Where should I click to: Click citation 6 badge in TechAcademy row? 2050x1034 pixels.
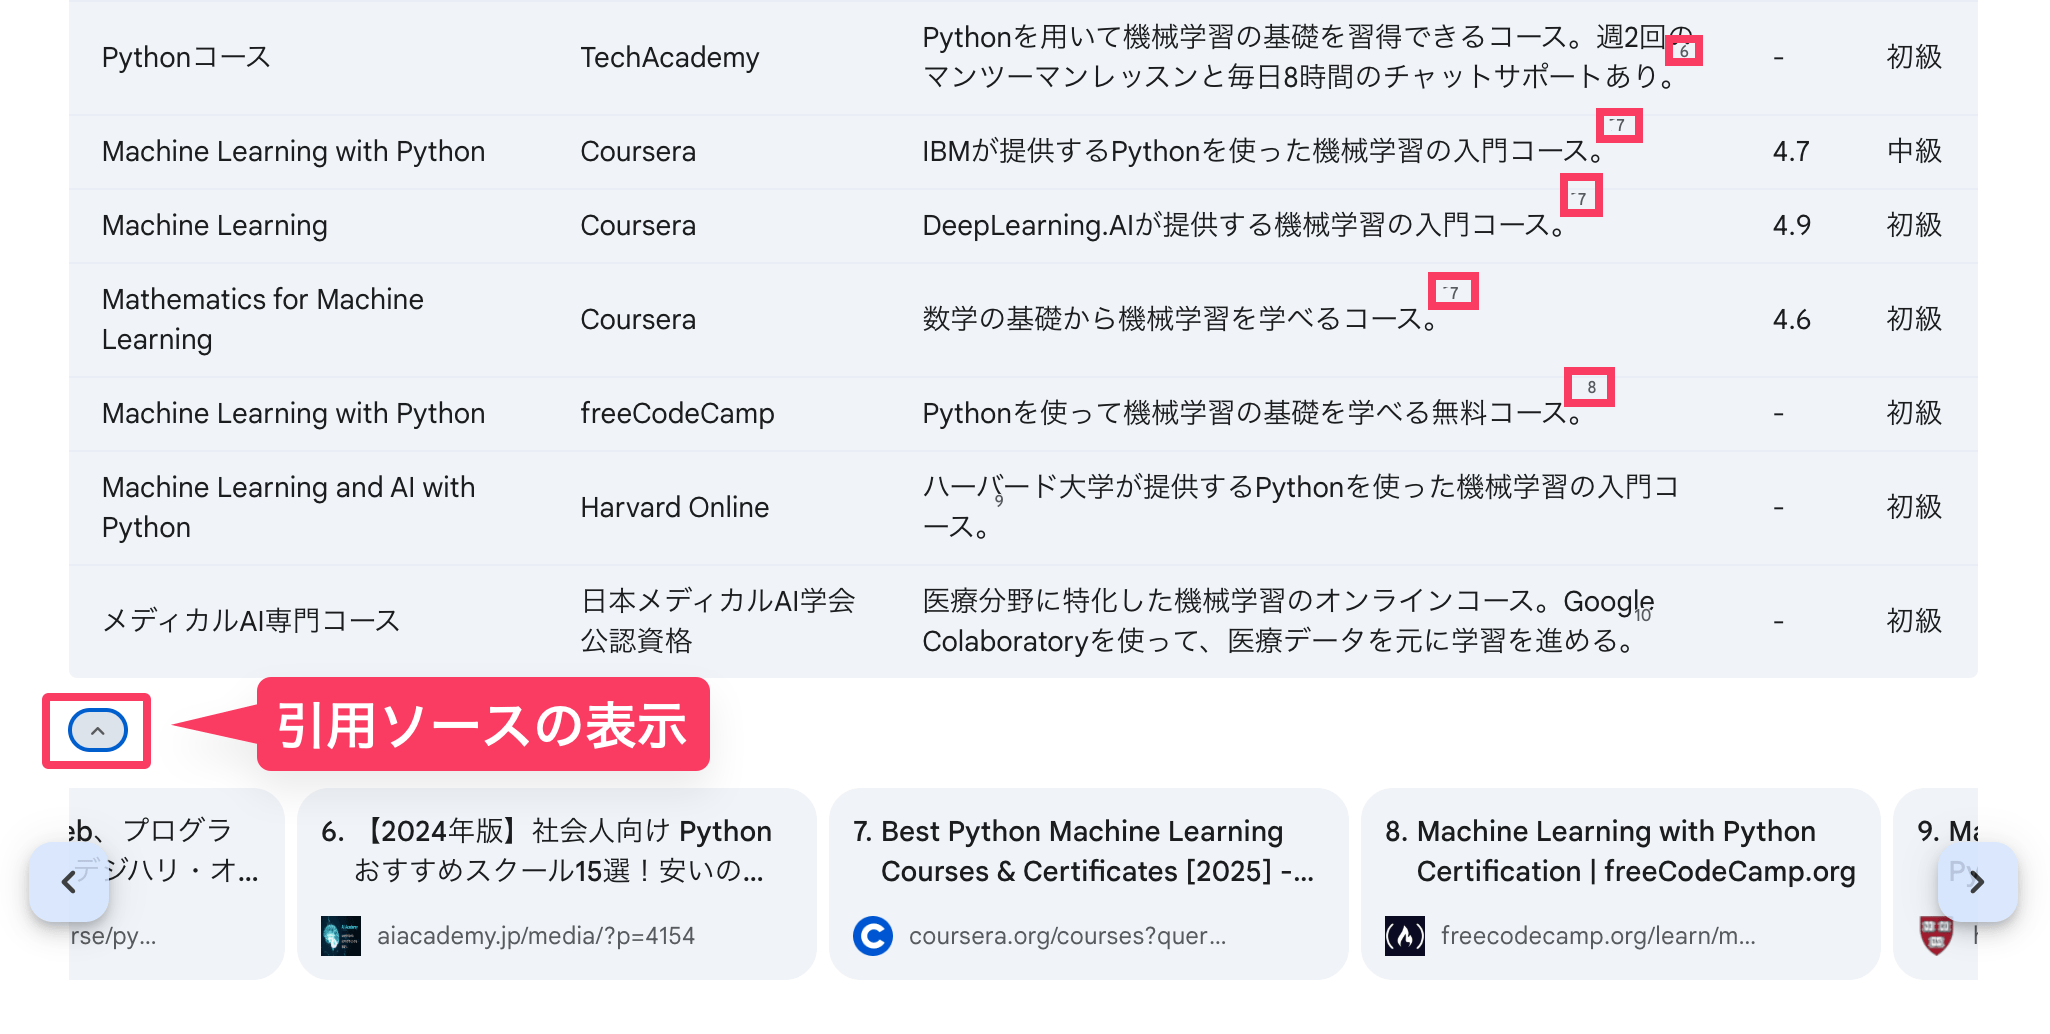(1684, 51)
